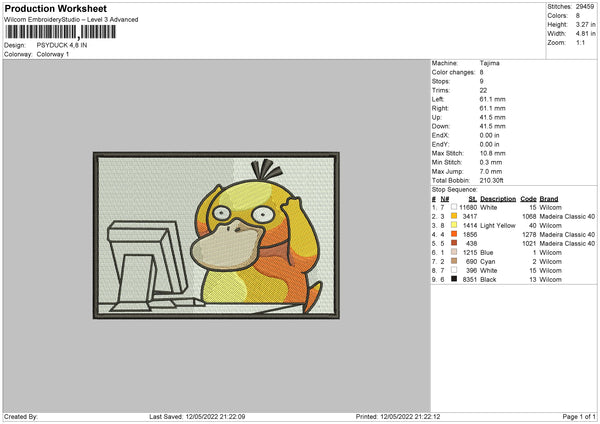Select the Blue description text
This screenshot has height=424, width=600.
pos(487,253)
